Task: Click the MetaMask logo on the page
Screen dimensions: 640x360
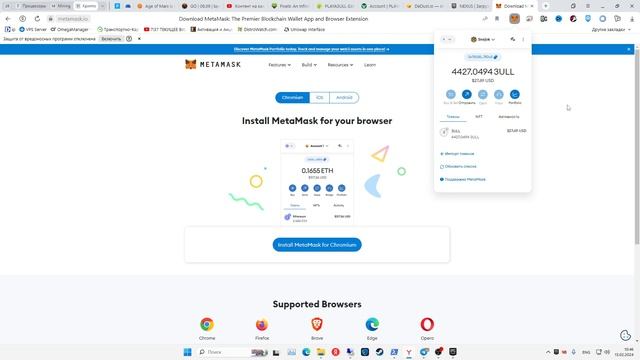Action: [213, 64]
